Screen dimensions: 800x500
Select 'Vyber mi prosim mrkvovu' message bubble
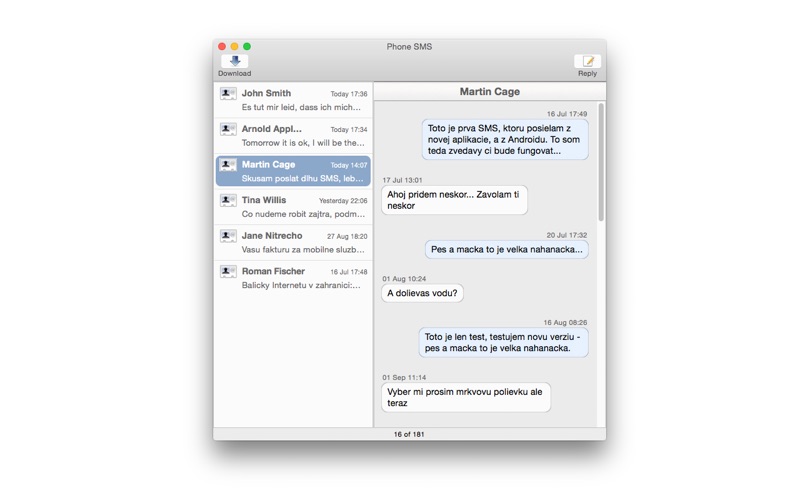pos(466,397)
